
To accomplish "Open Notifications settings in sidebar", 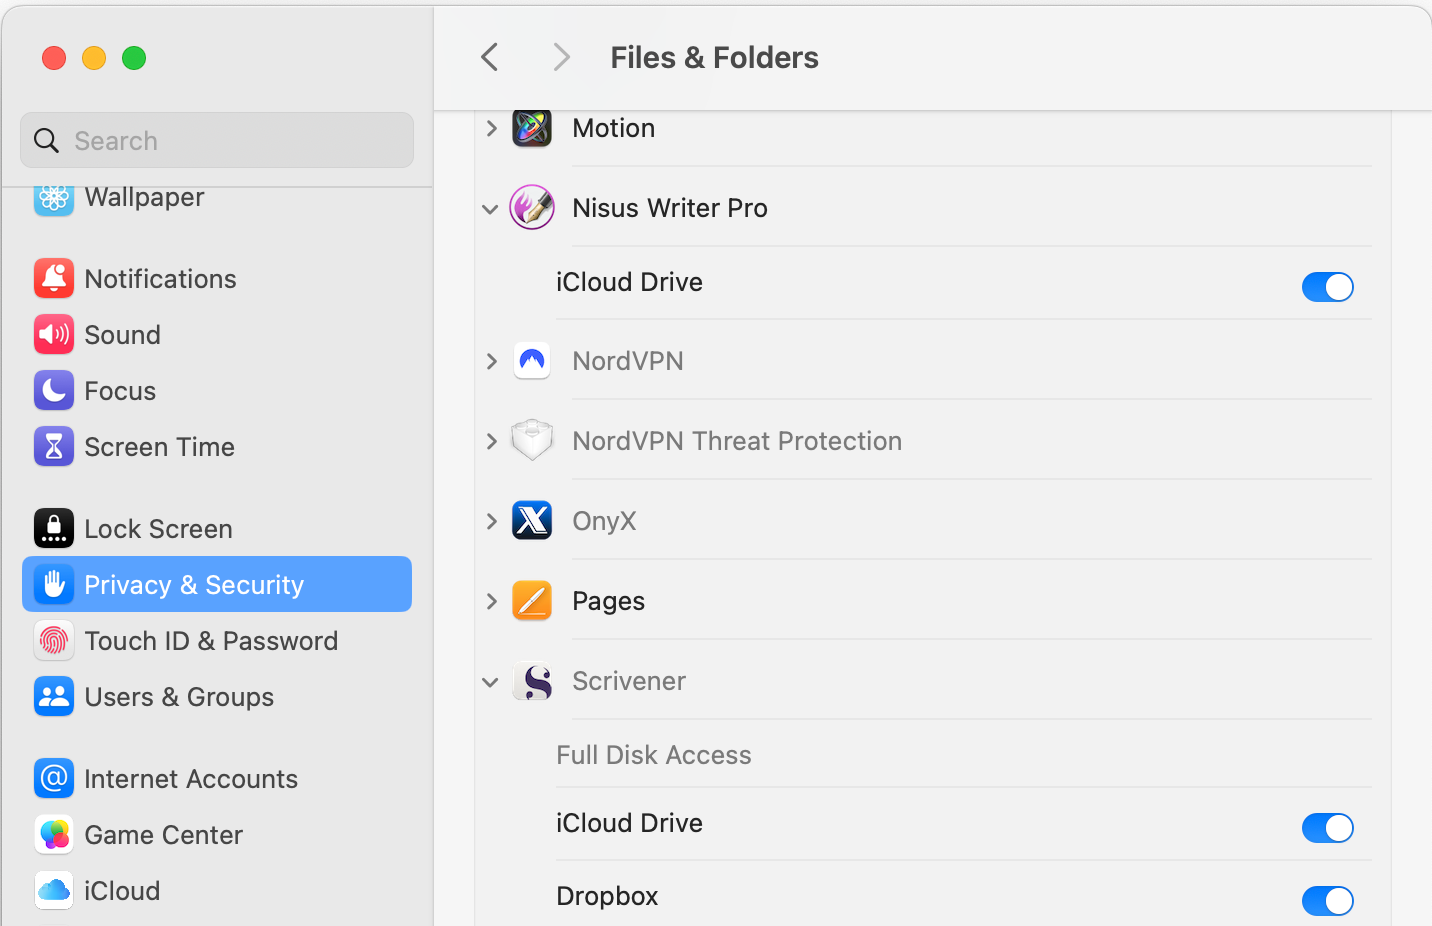I will point(160,279).
